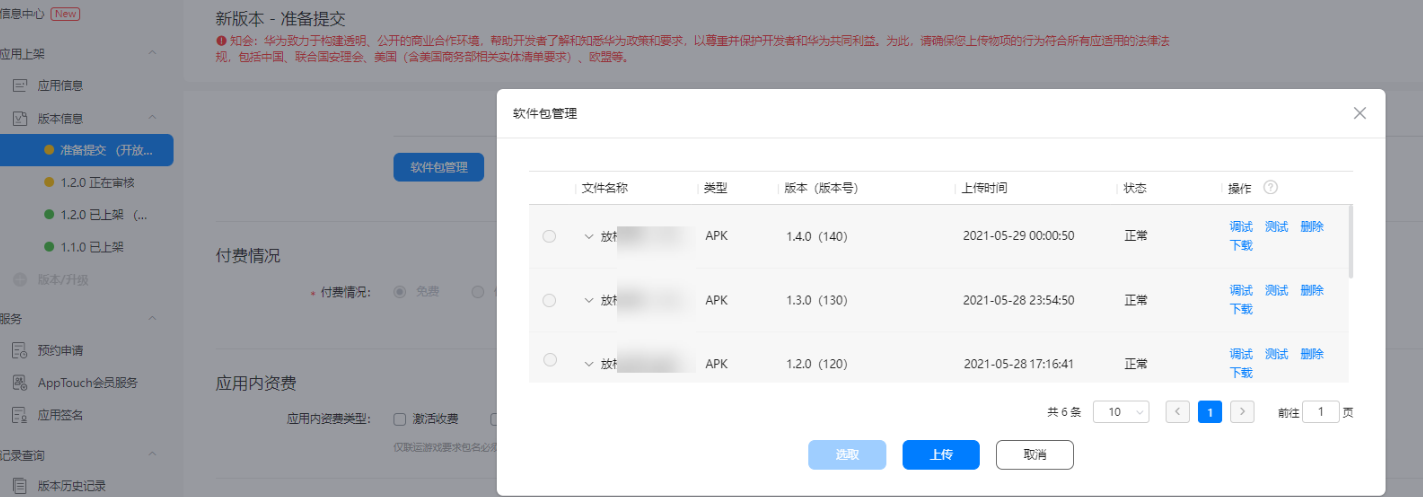Select radio button for version 1.3.0 (130)
1423x497 pixels.
(x=549, y=300)
